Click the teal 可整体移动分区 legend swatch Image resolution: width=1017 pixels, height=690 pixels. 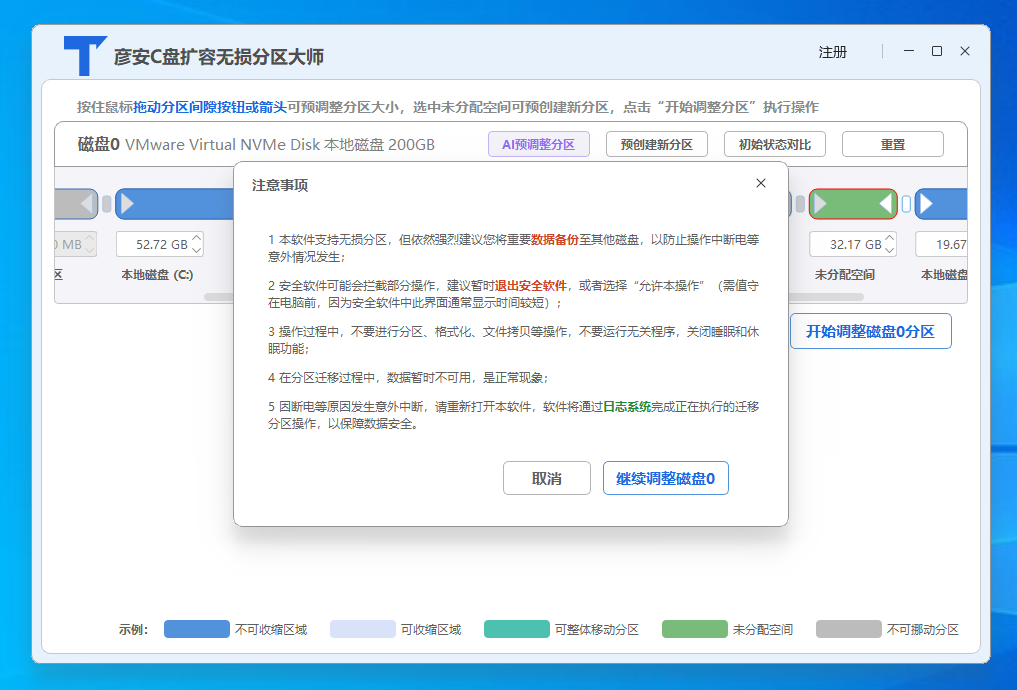click(x=517, y=629)
